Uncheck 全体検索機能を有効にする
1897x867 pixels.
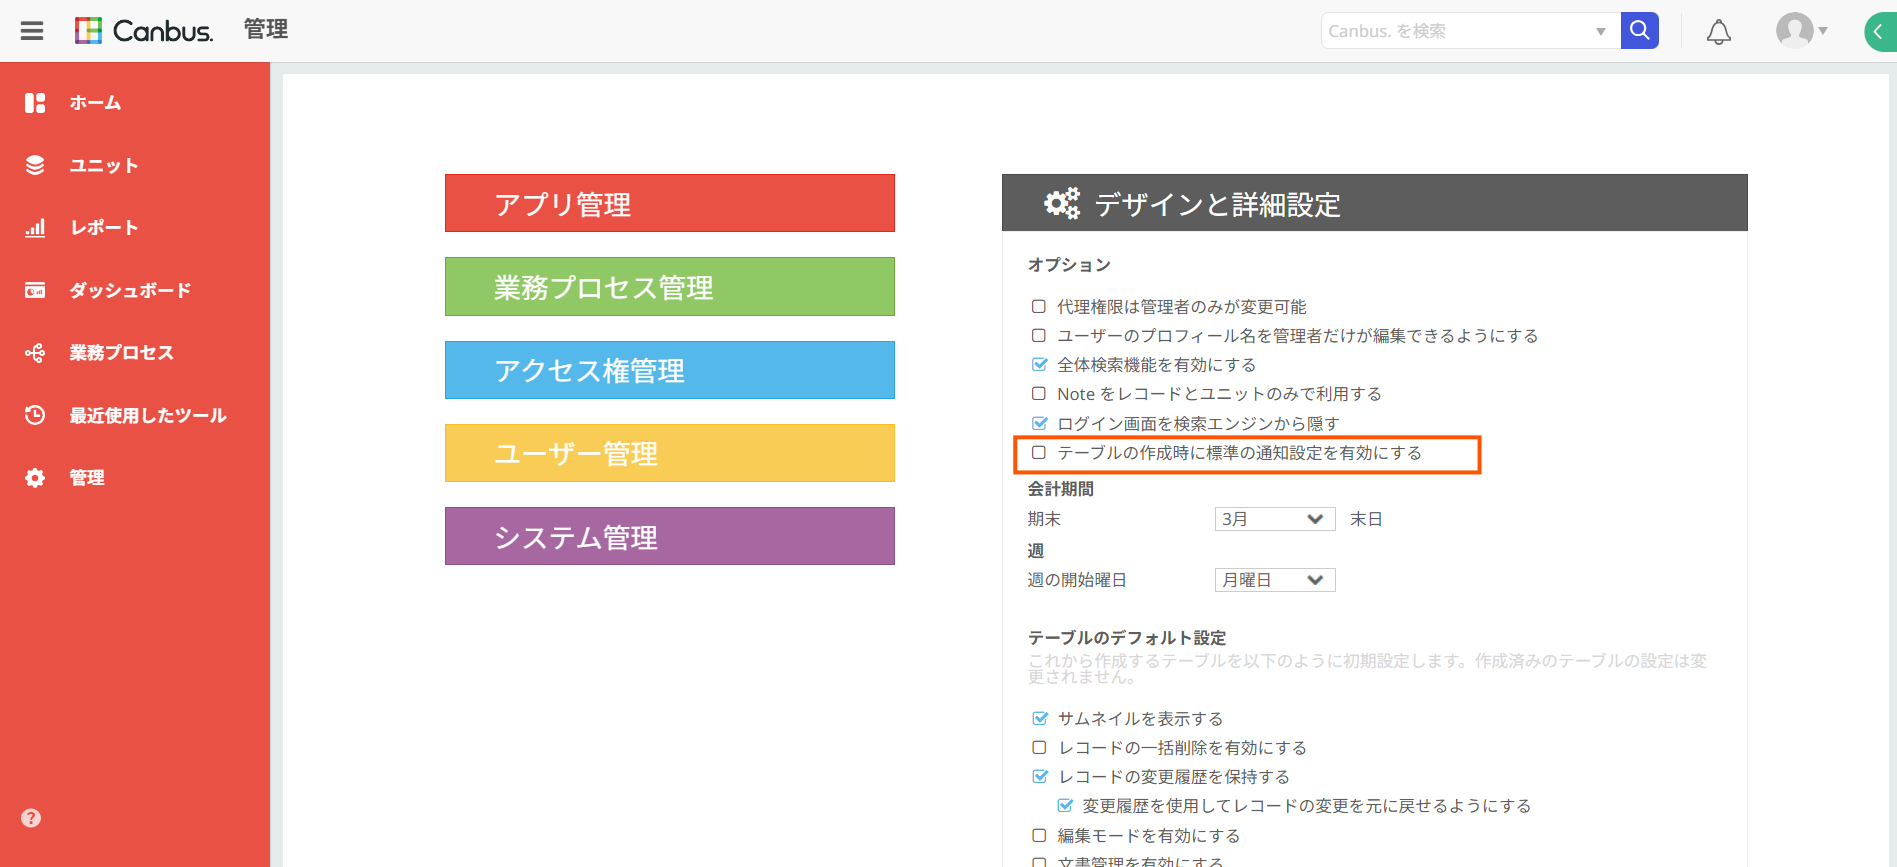1039,364
